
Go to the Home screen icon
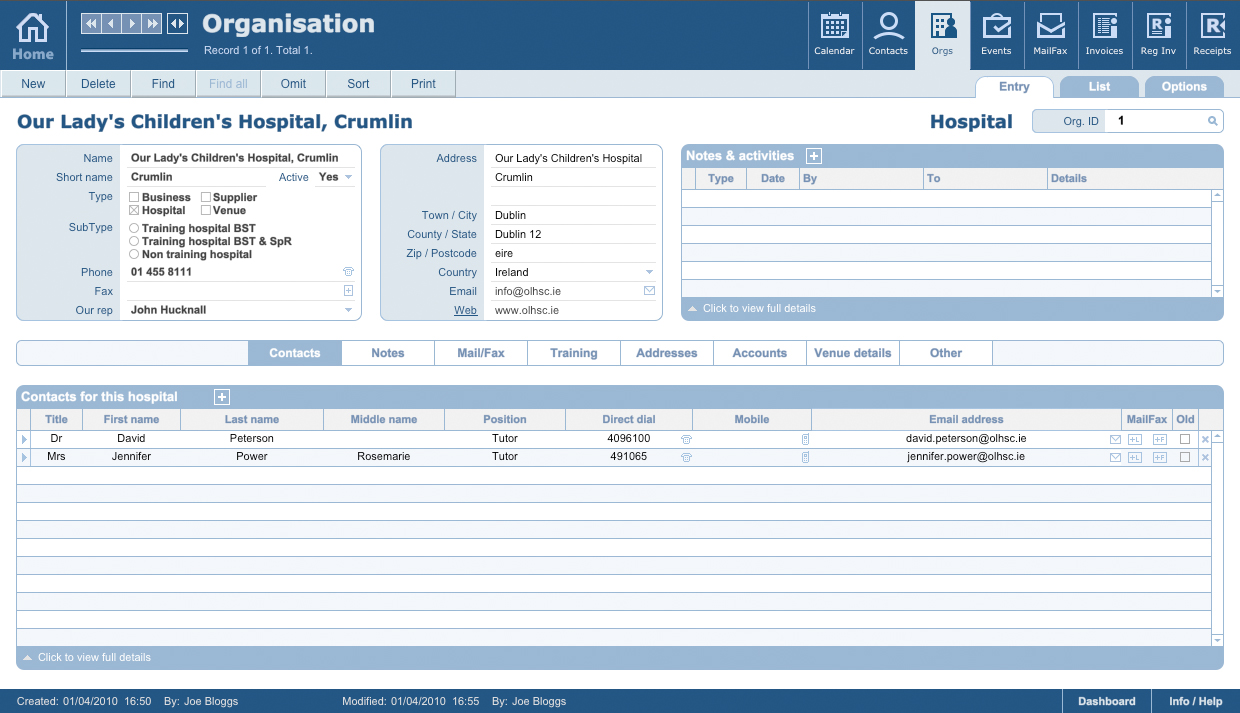pyautogui.click(x=33, y=35)
